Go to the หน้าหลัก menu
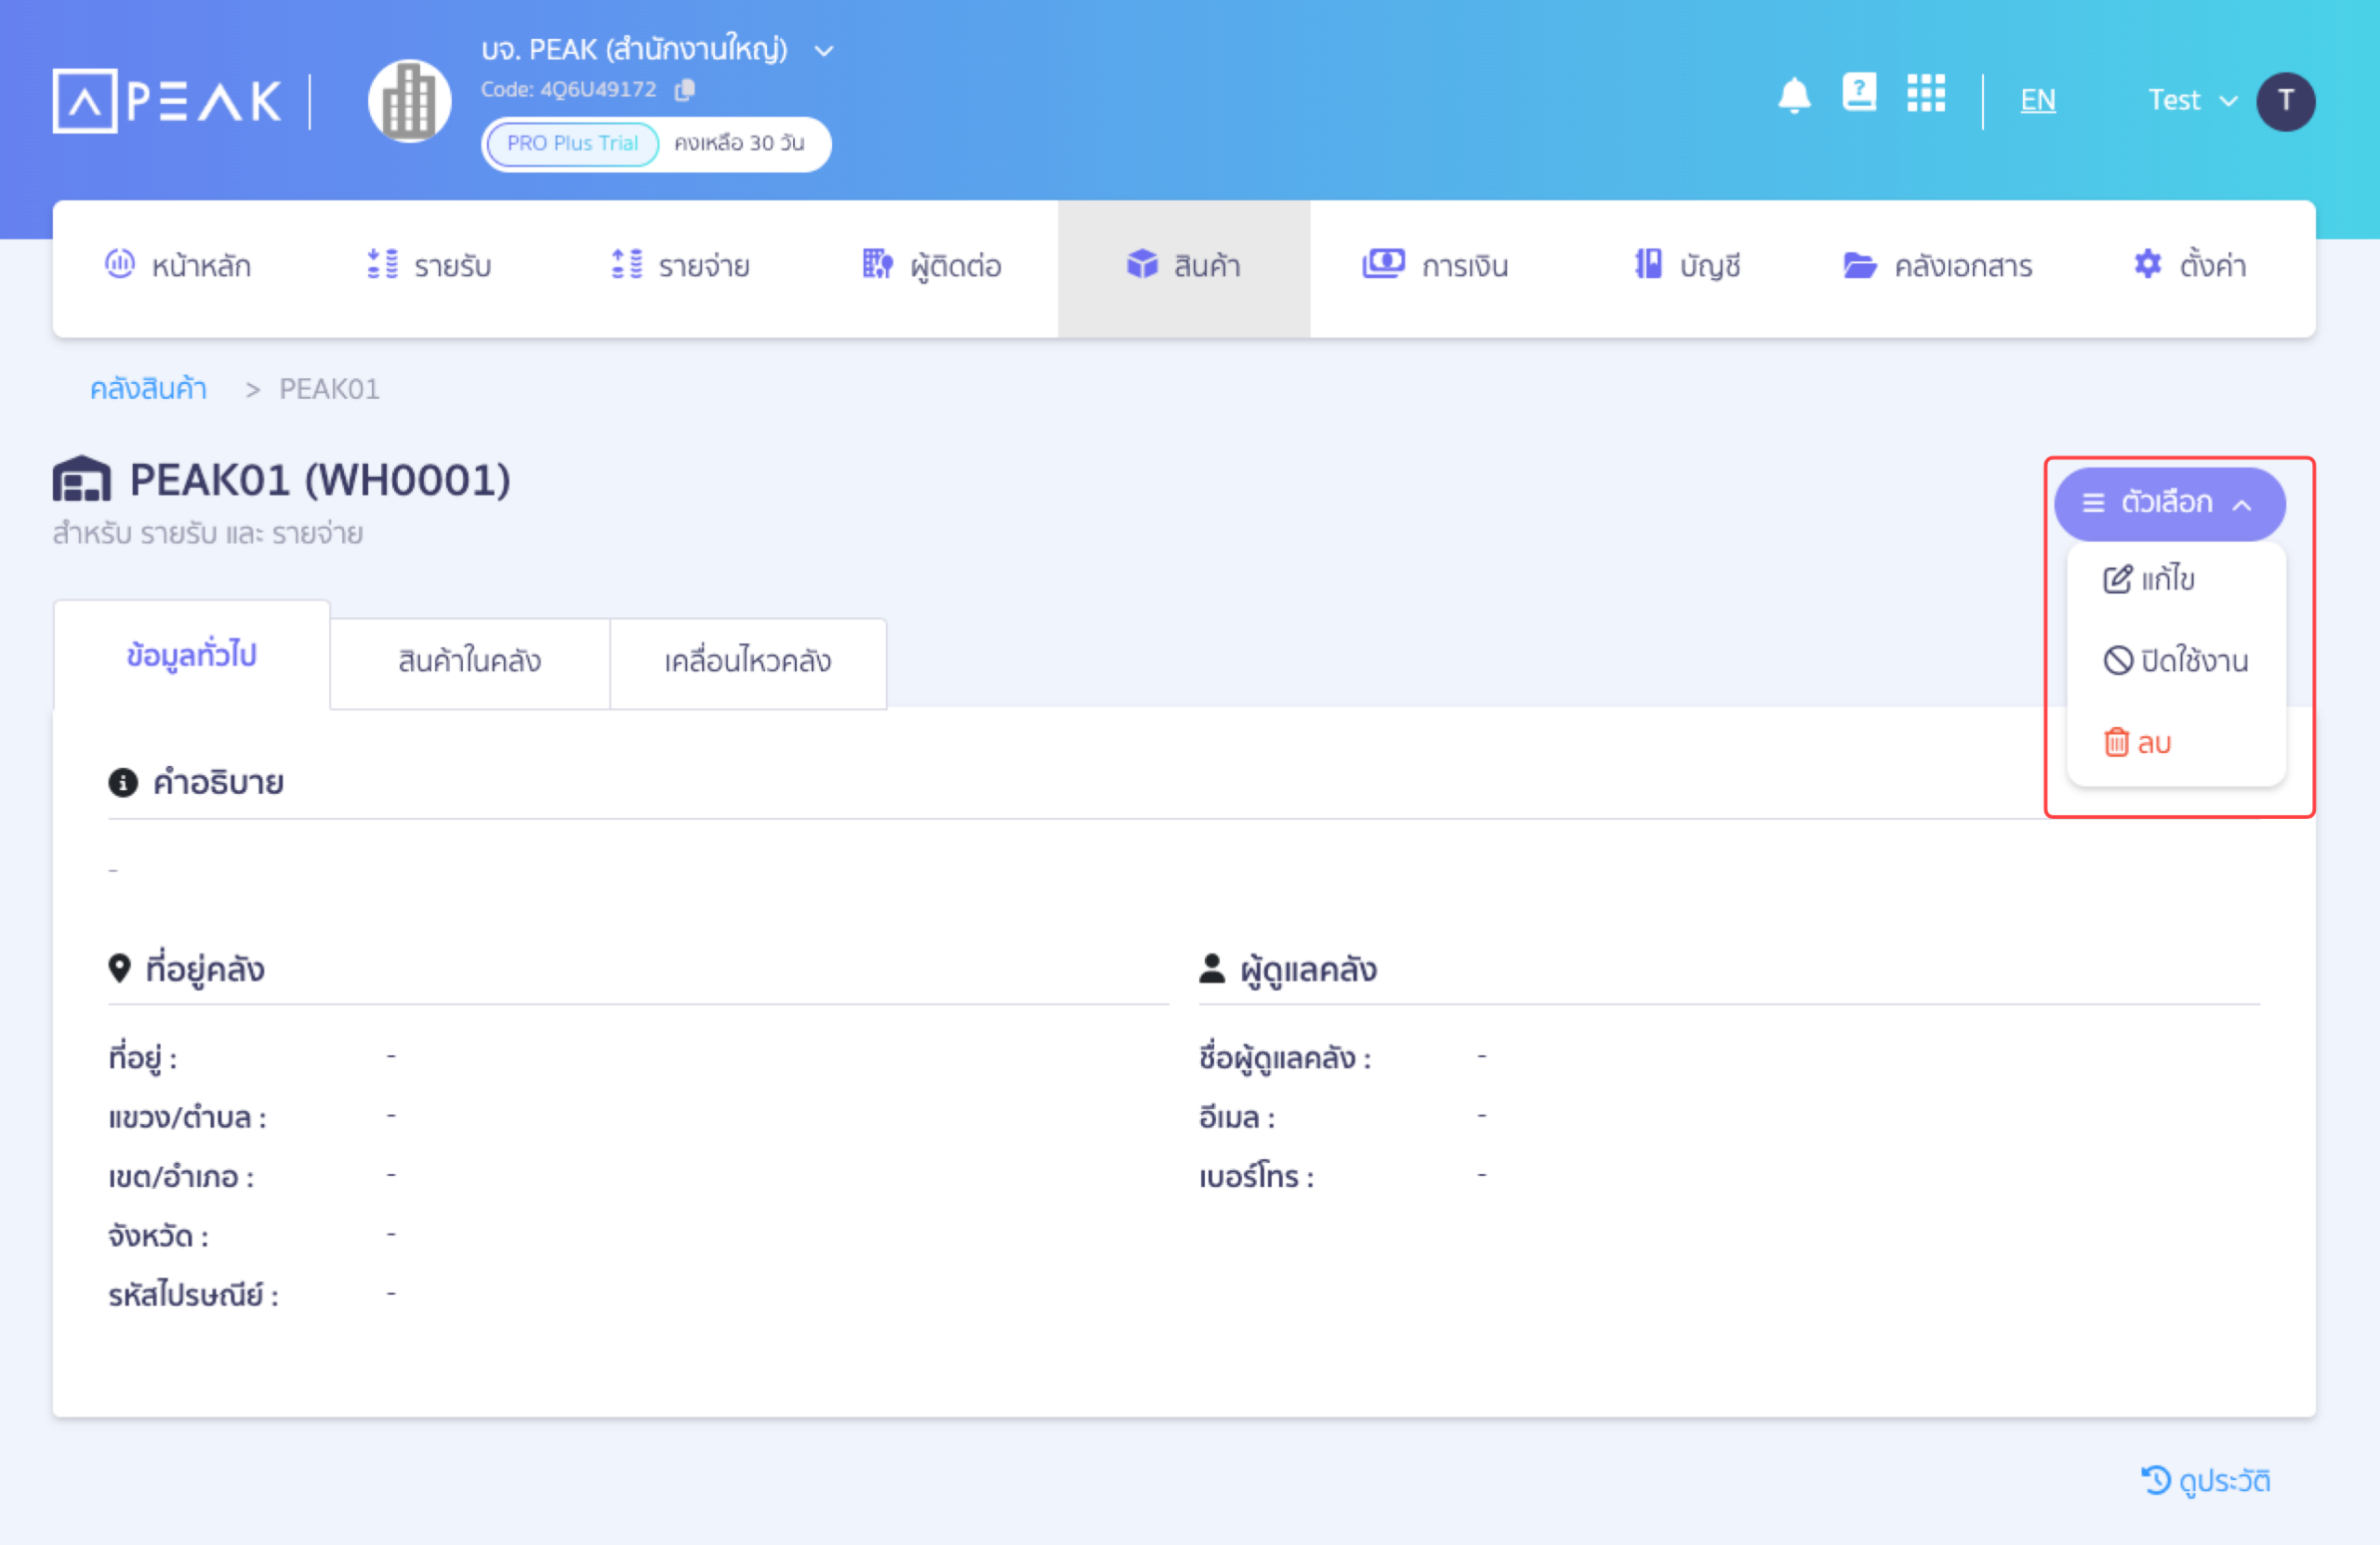Image resolution: width=2380 pixels, height=1545 pixels. point(178,266)
